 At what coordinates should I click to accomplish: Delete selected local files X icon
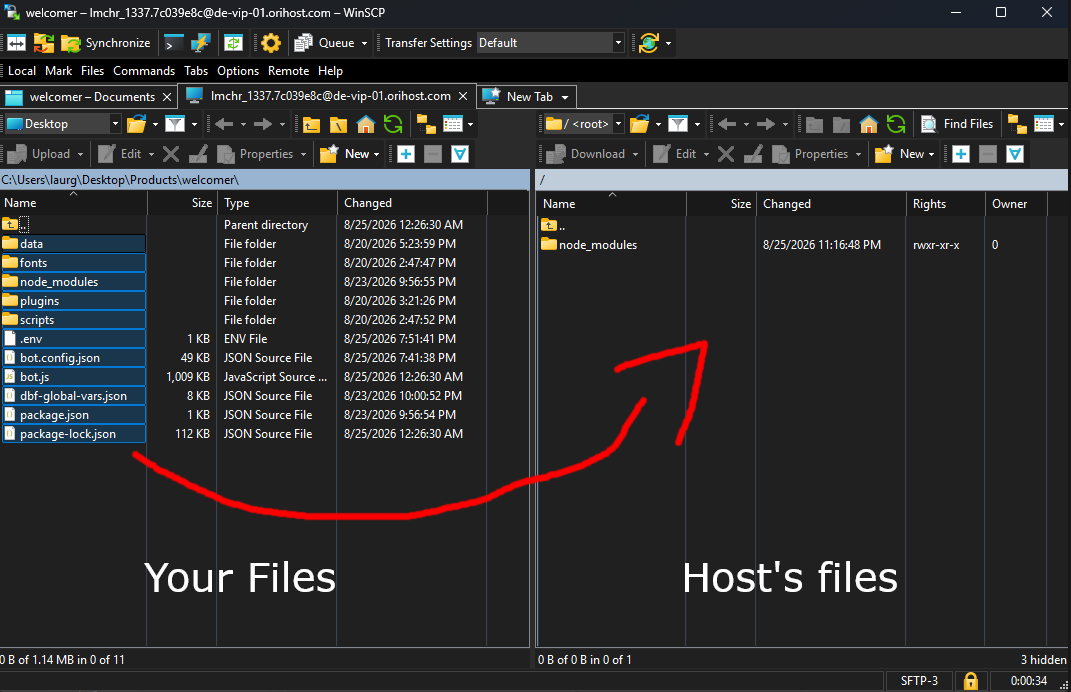(x=171, y=154)
